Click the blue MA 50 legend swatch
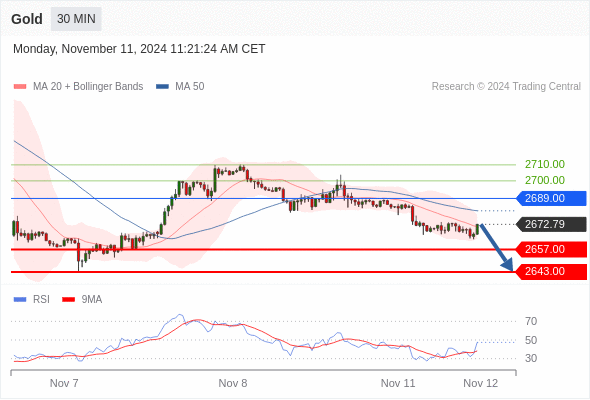The height and width of the screenshot is (400, 590). (163, 87)
